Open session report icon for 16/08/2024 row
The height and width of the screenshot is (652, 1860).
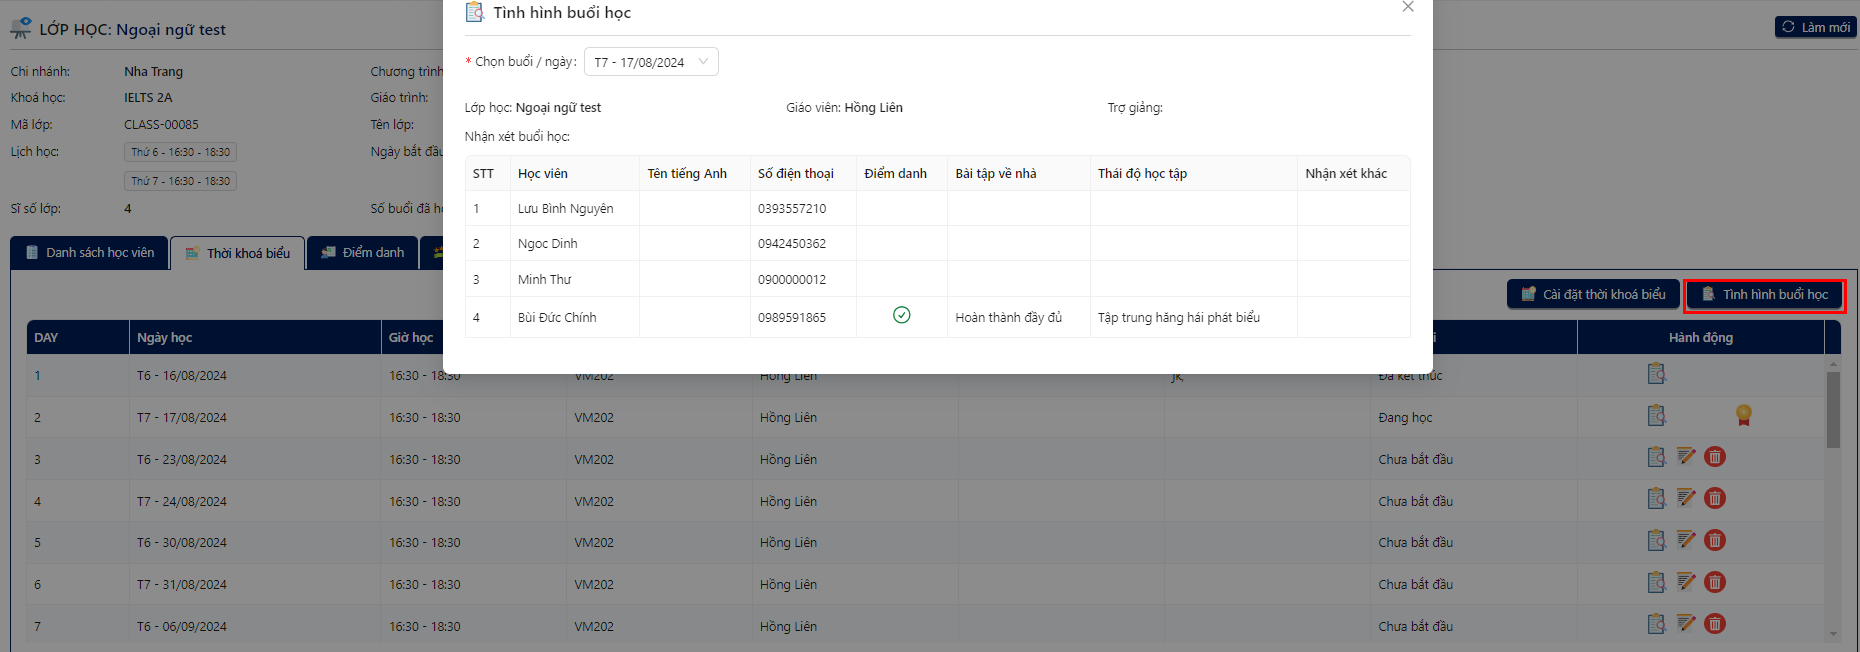[x=1656, y=374]
